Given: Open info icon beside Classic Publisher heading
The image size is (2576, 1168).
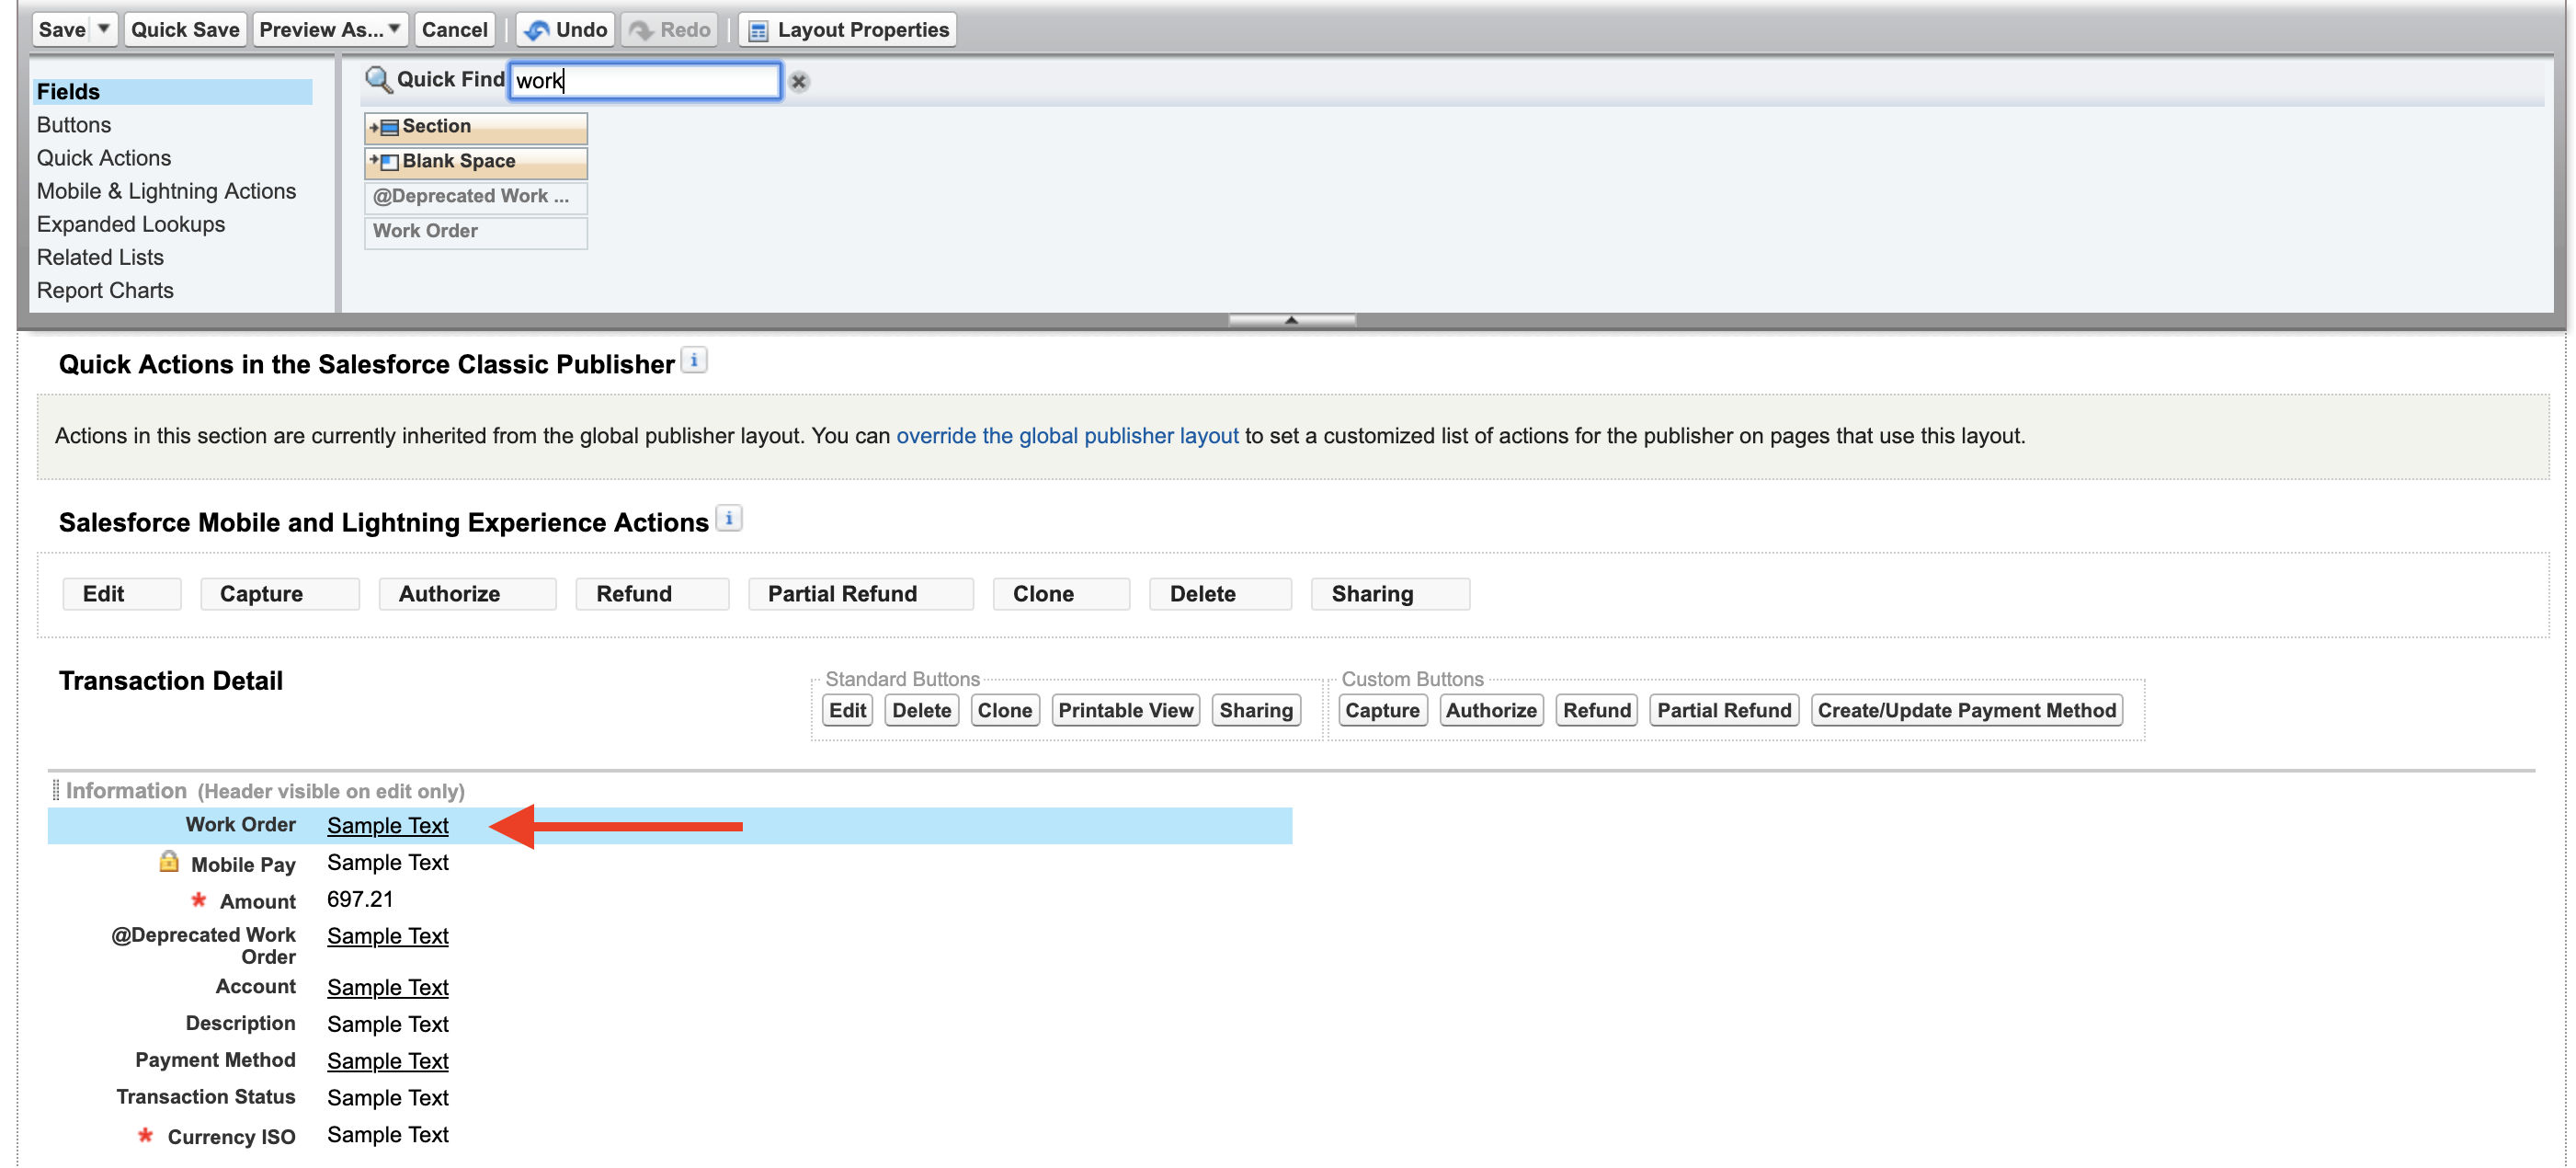Looking at the screenshot, I should (694, 361).
